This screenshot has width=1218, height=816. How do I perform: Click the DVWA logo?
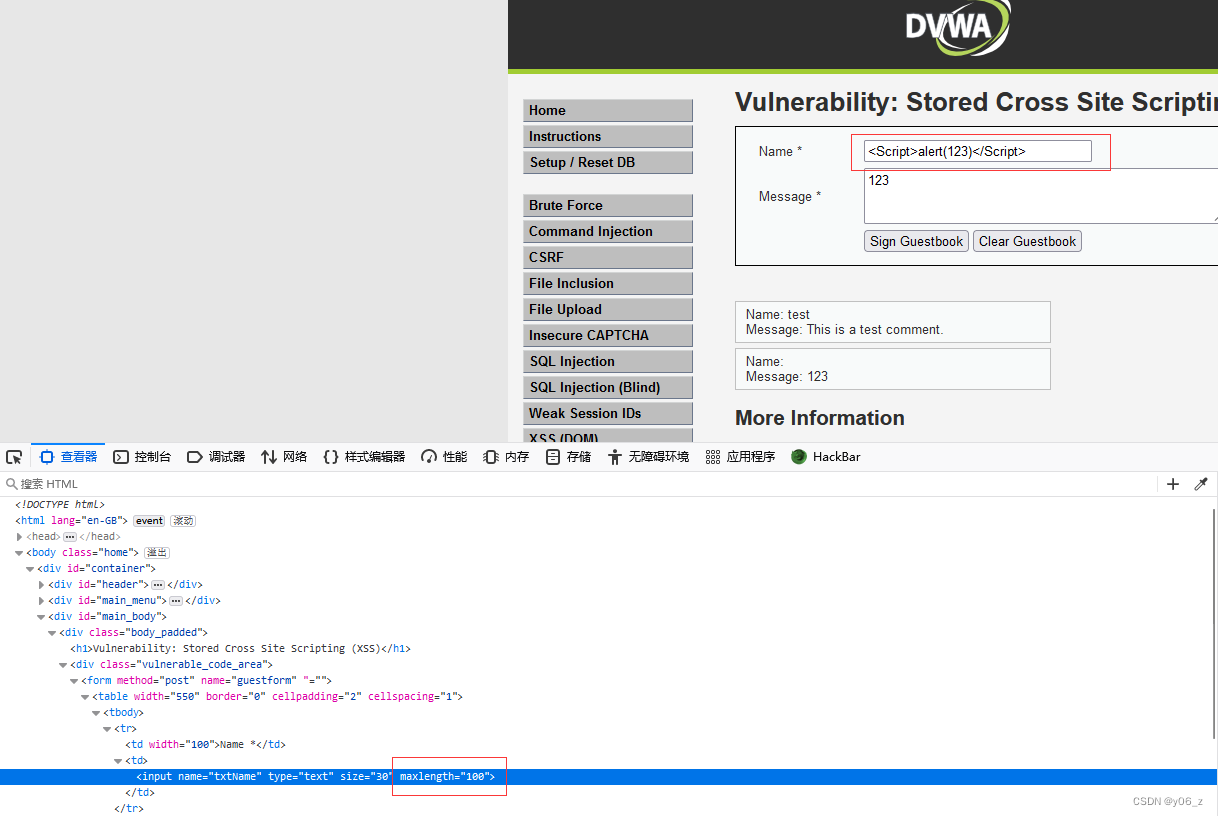point(957,27)
